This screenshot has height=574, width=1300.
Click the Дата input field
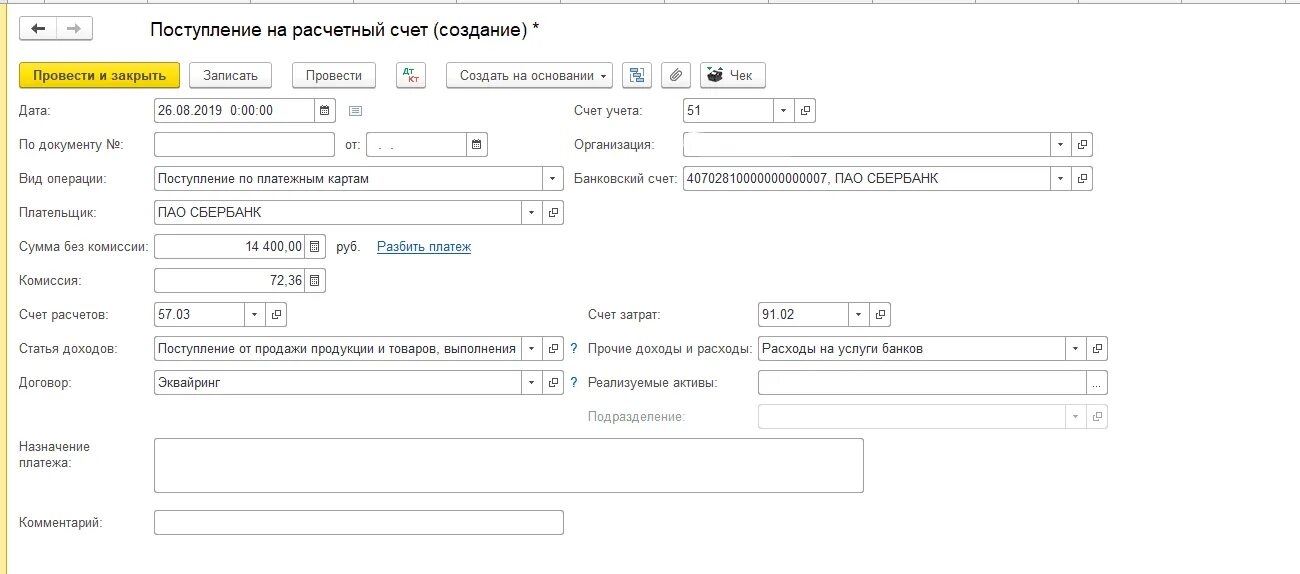click(x=235, y=110)
